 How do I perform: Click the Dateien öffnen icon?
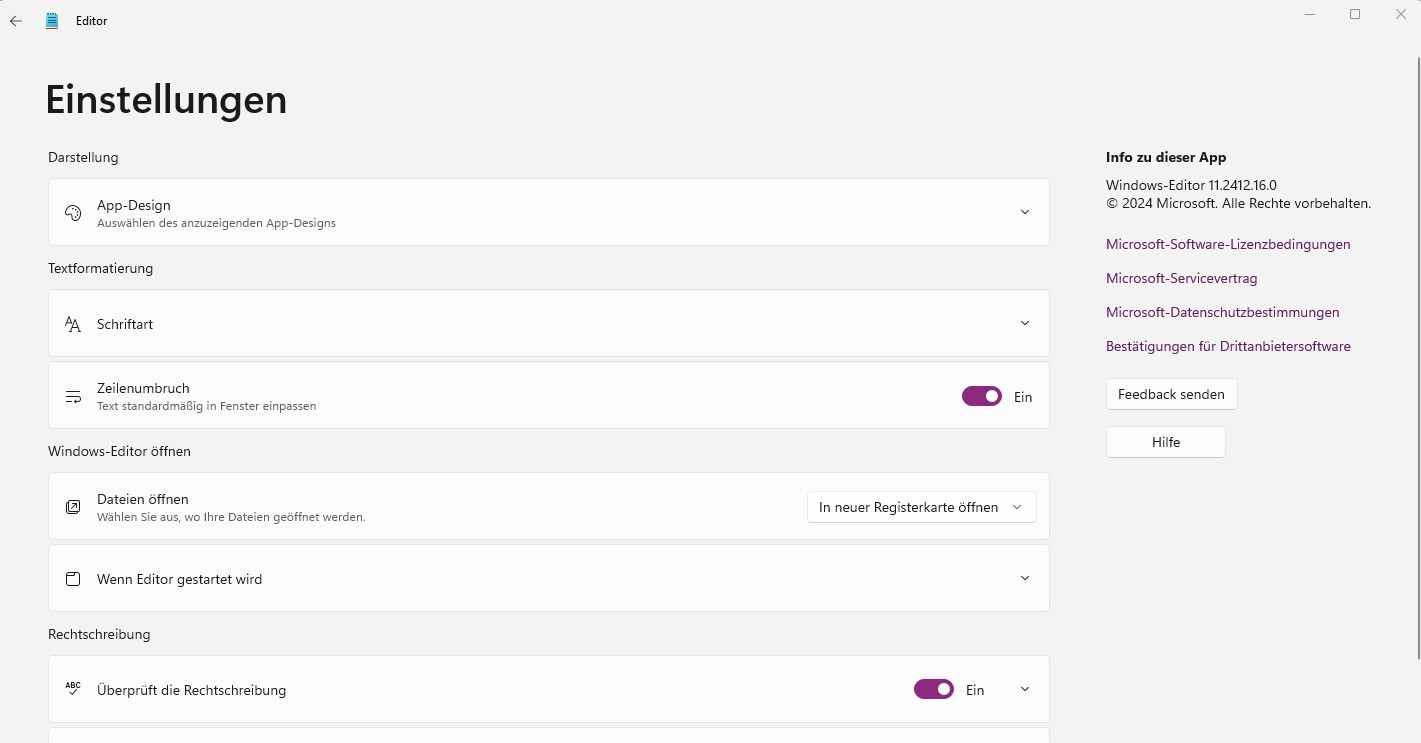pyautogui.click(x=72, y=507)
